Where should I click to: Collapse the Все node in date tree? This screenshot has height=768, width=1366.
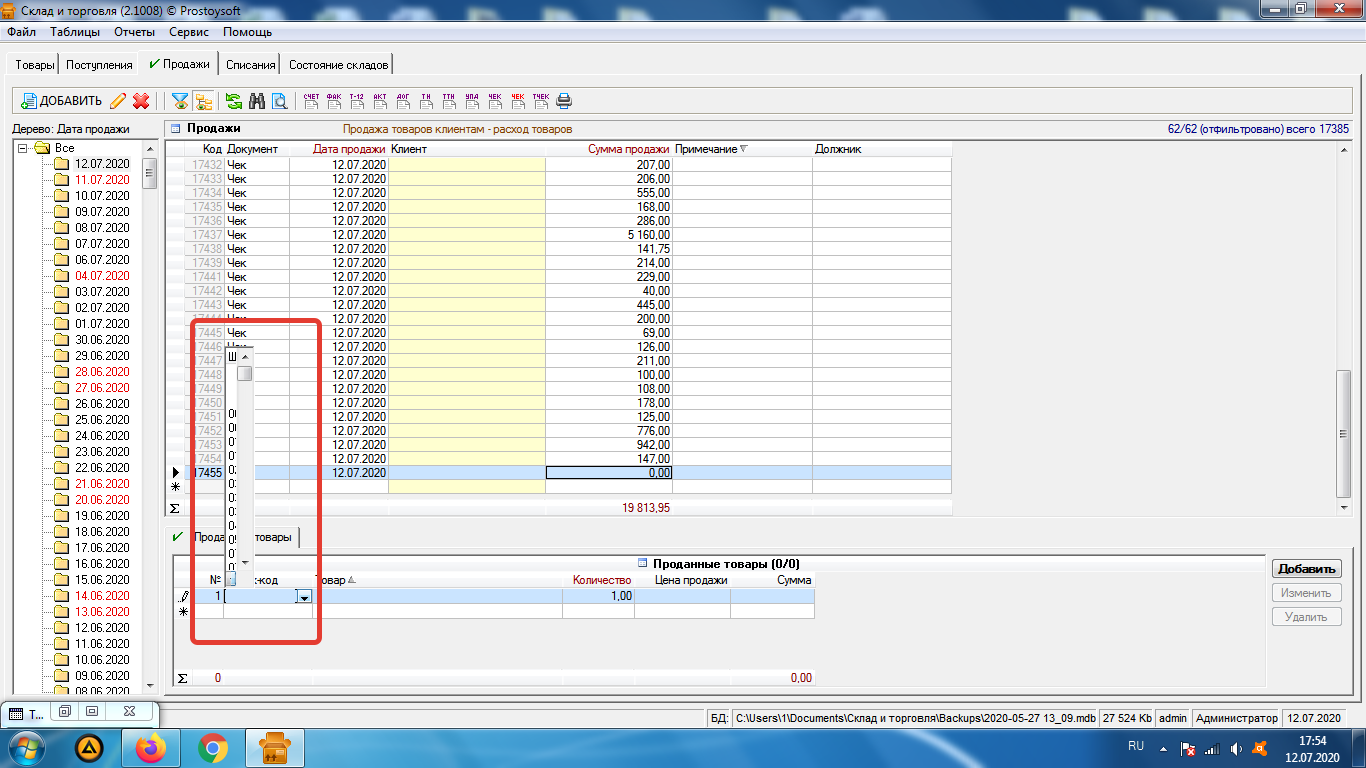click(22, 148)
